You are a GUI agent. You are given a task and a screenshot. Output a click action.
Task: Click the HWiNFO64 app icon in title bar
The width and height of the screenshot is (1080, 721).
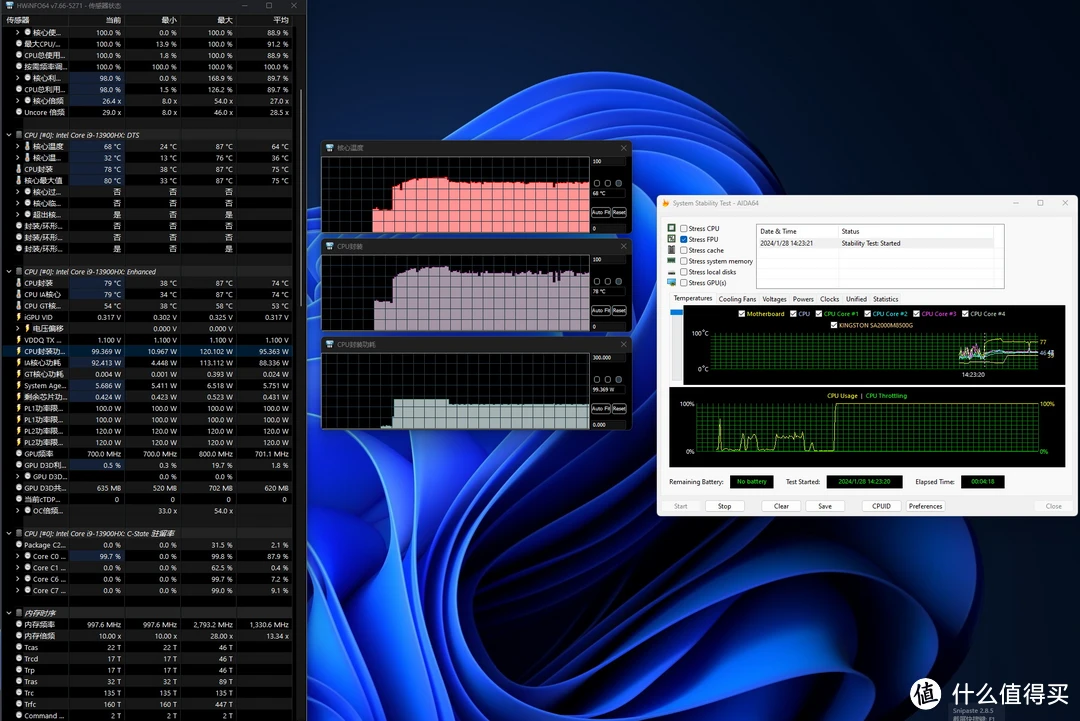click(x=10, y=6)
